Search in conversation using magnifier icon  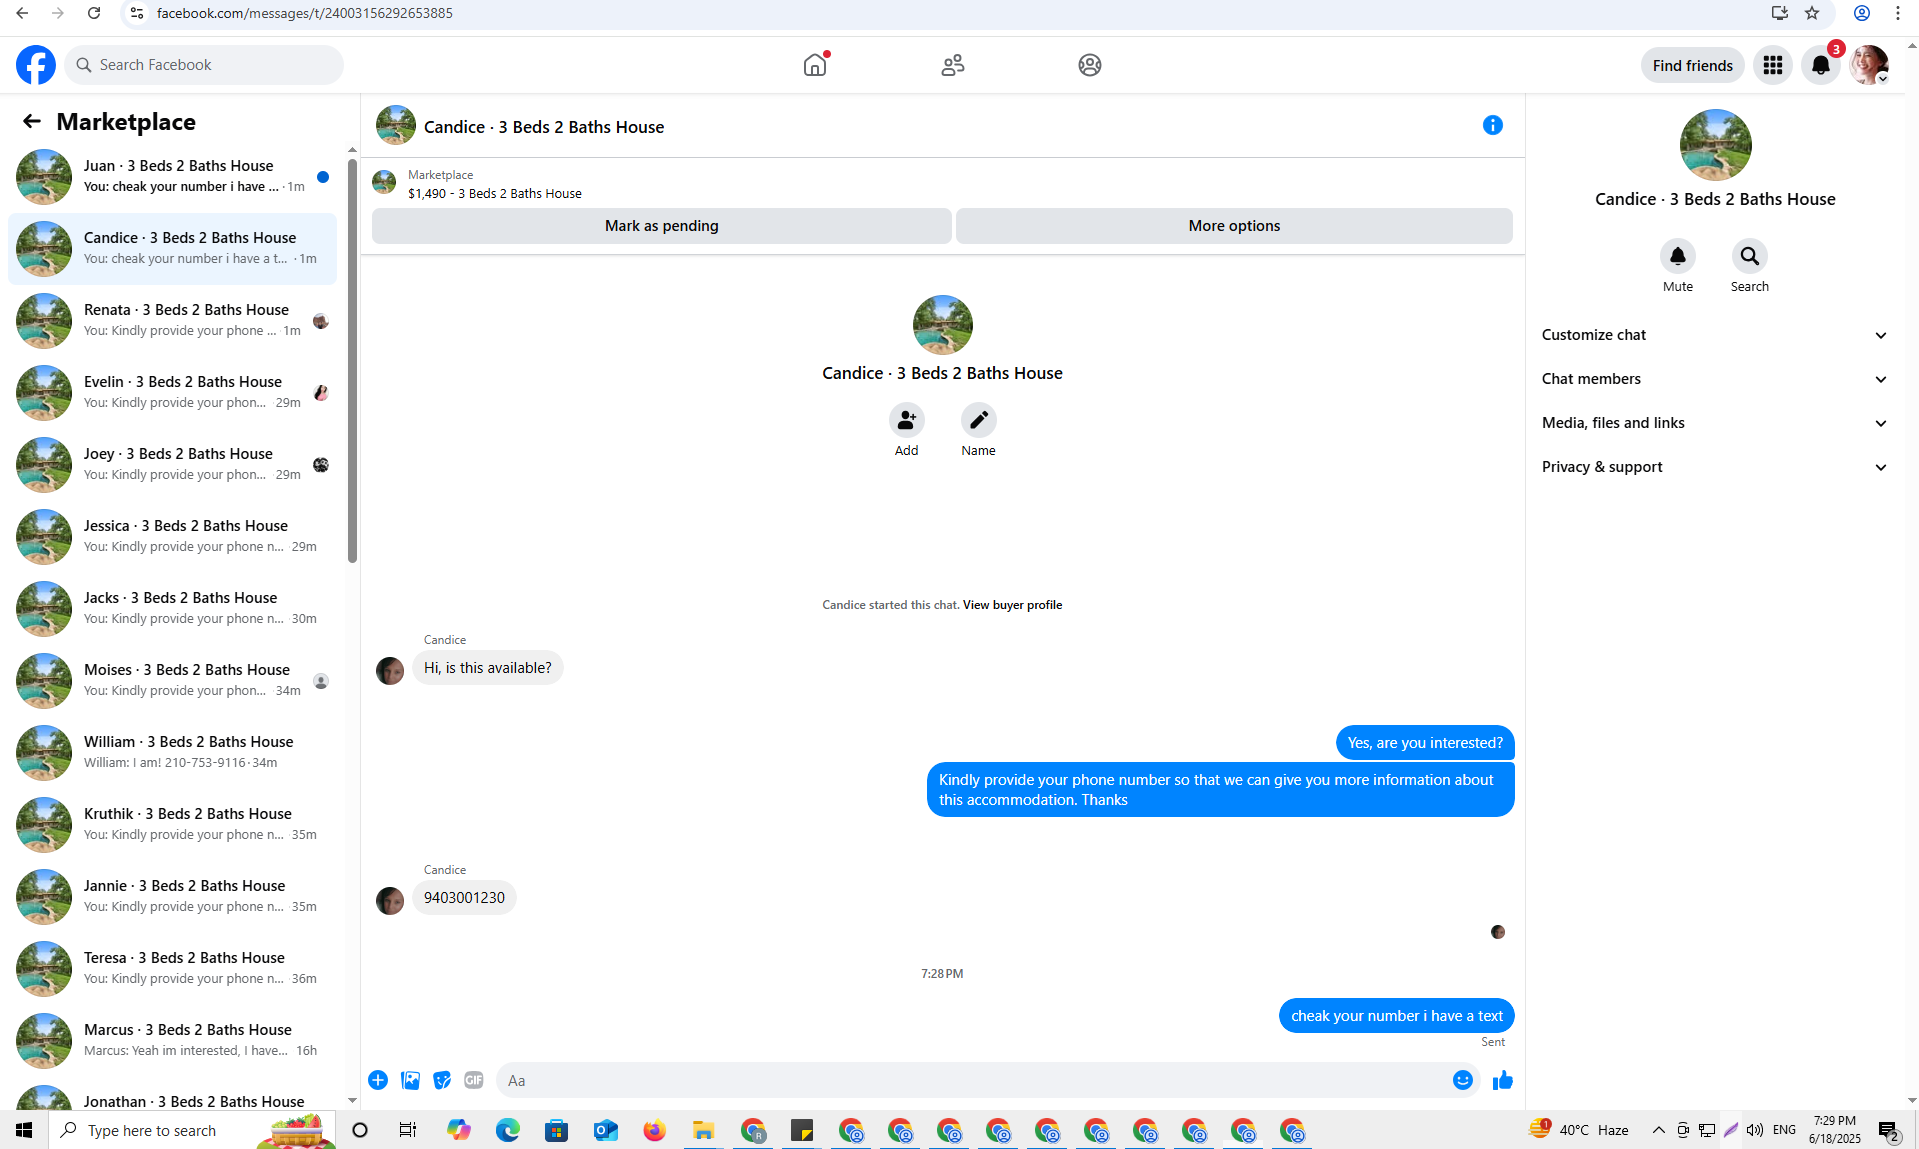click(1750, 256)
